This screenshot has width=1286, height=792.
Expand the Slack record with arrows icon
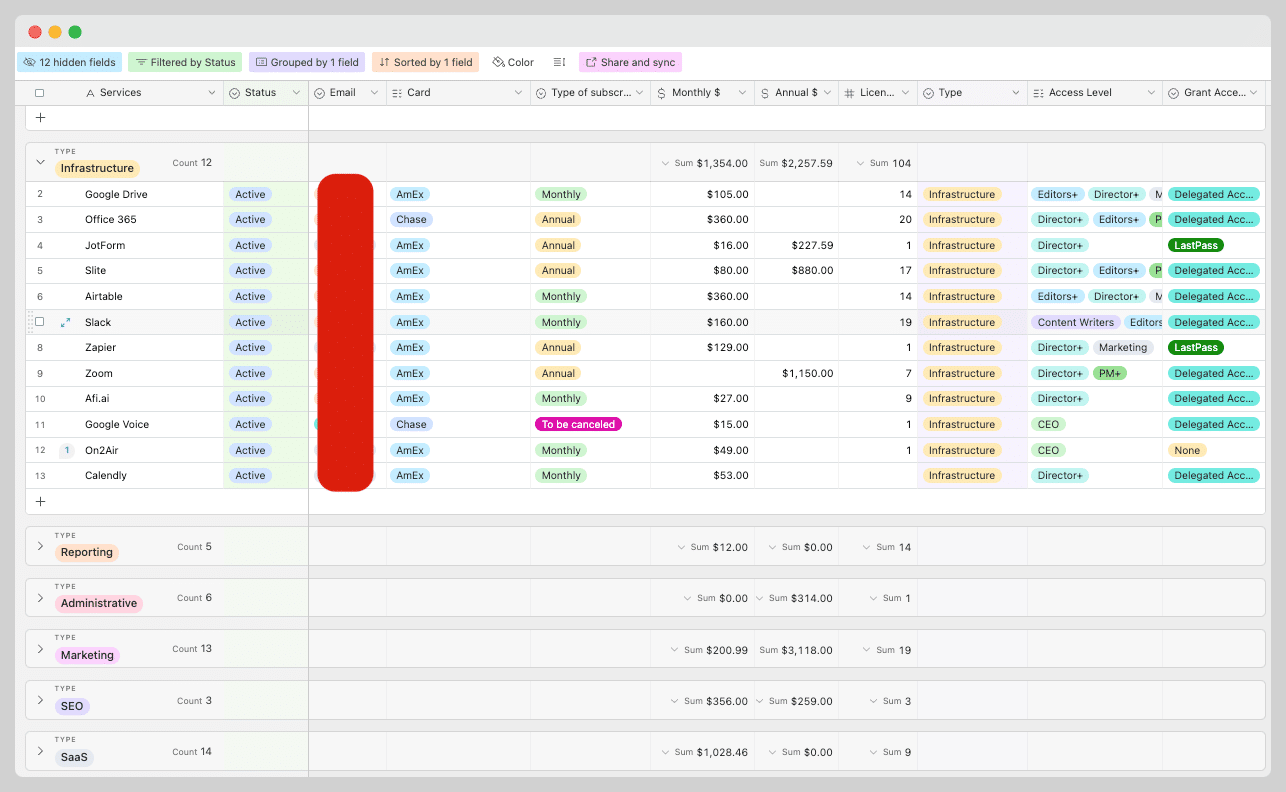(66, 322)
